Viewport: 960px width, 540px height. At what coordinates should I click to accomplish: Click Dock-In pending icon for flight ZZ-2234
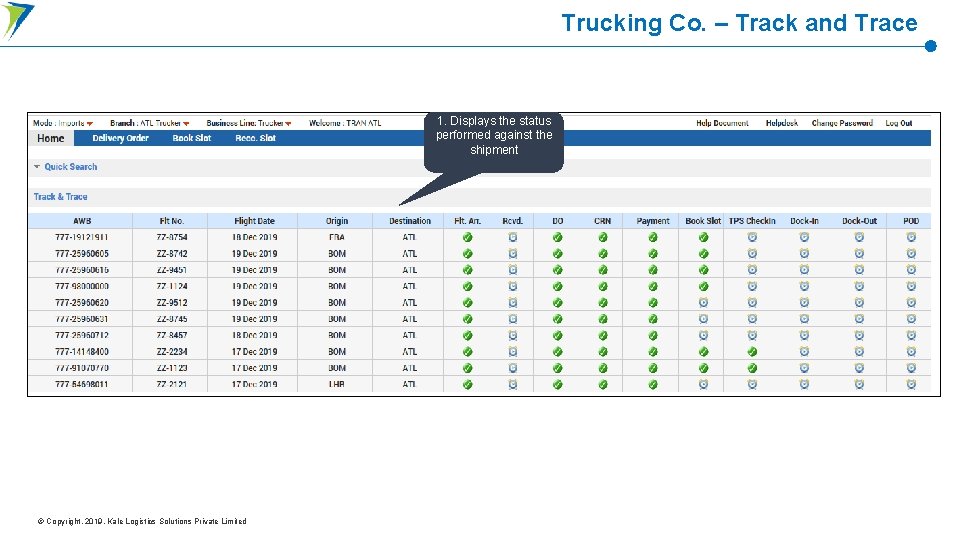(x=804, y=351)
